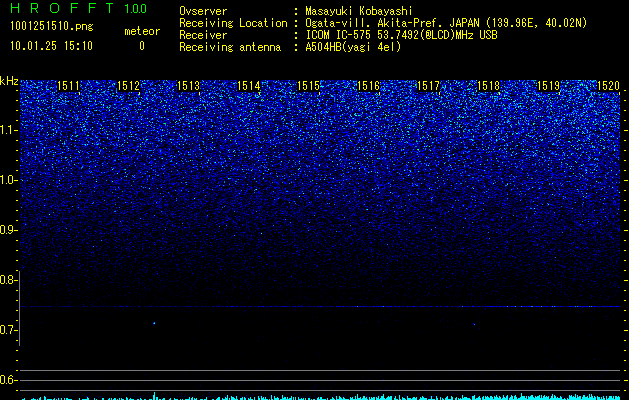Select the Ogata-vill. Akita-Pref. JAPAN location text
Screen dimensions: 629x400
tap(446, 23)
